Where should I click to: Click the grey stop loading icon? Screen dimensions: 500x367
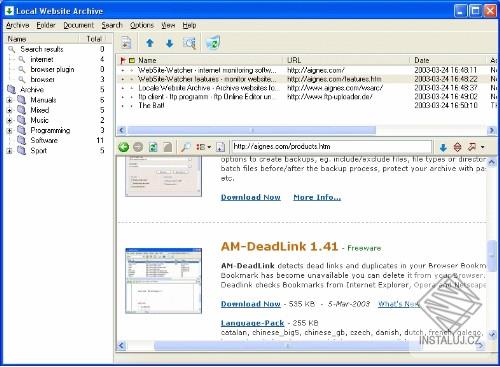[168, 147]
